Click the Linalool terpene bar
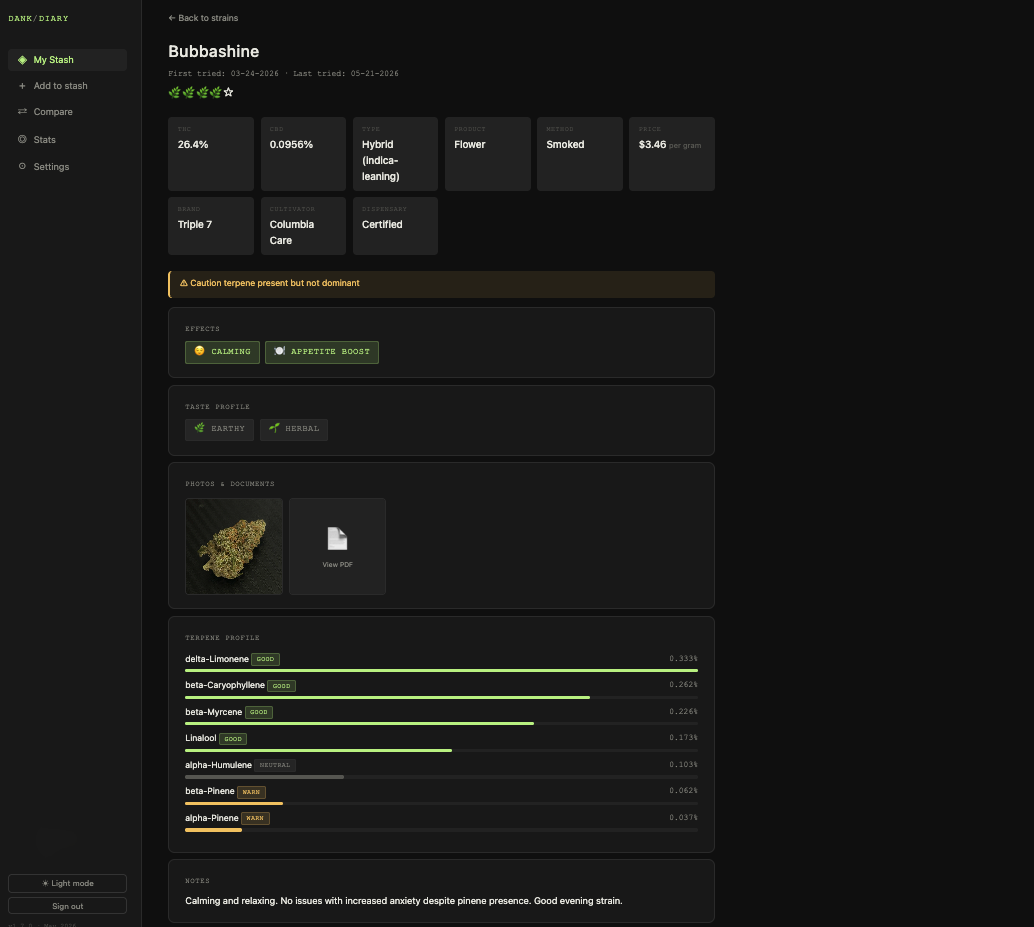 coord(441,750)
